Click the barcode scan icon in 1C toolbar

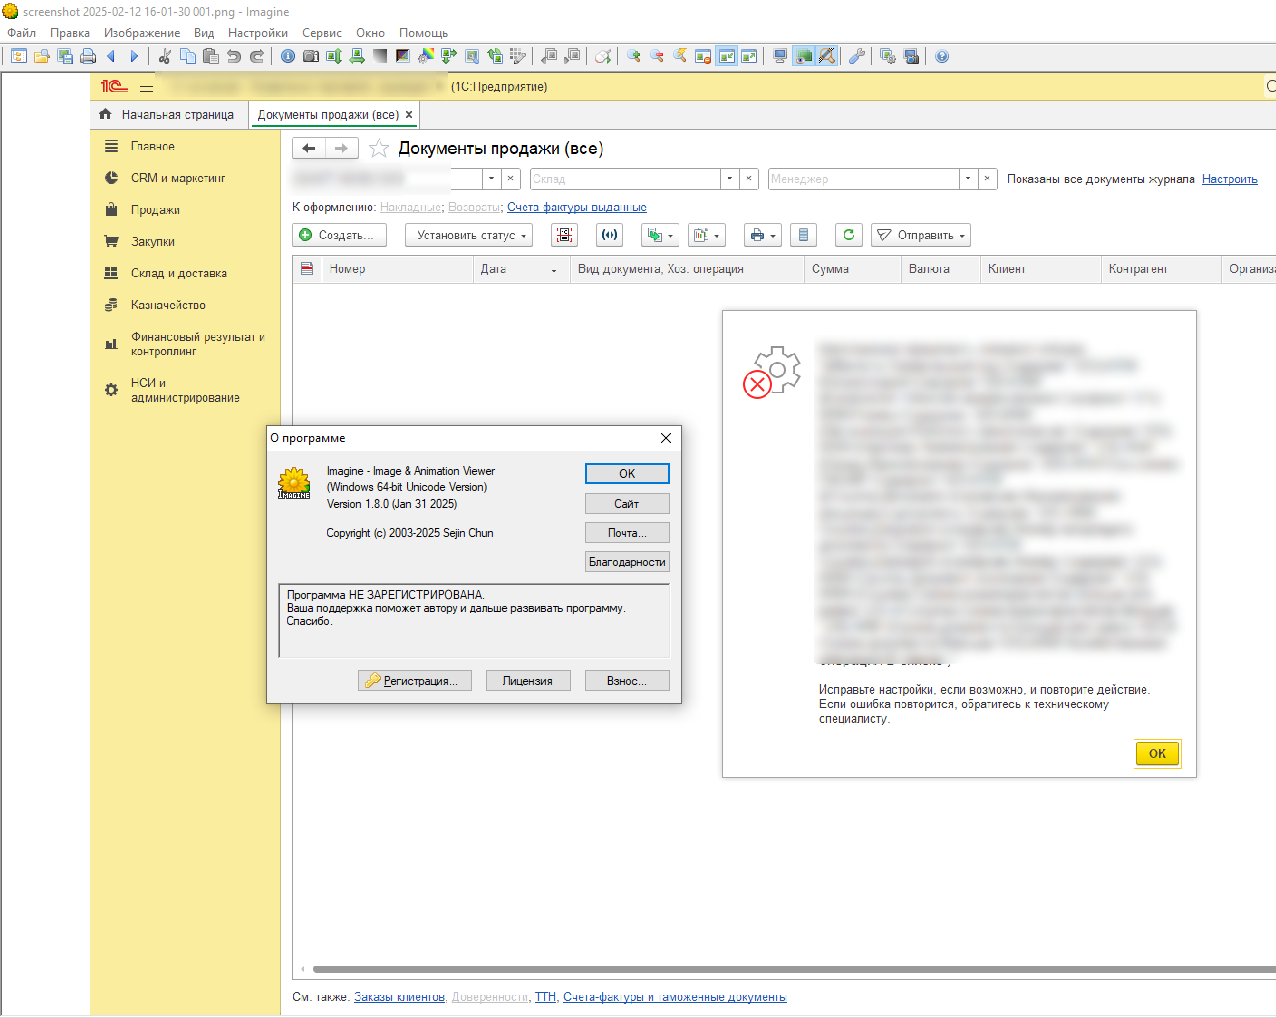[565, 235]
